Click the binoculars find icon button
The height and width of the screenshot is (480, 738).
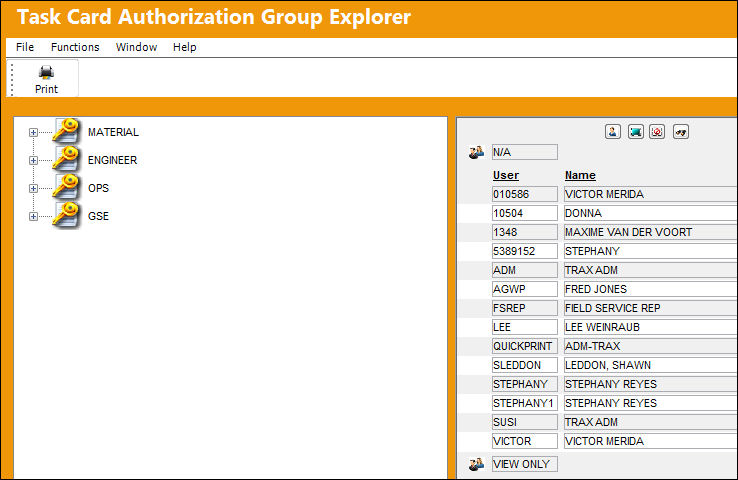[681, 132]
